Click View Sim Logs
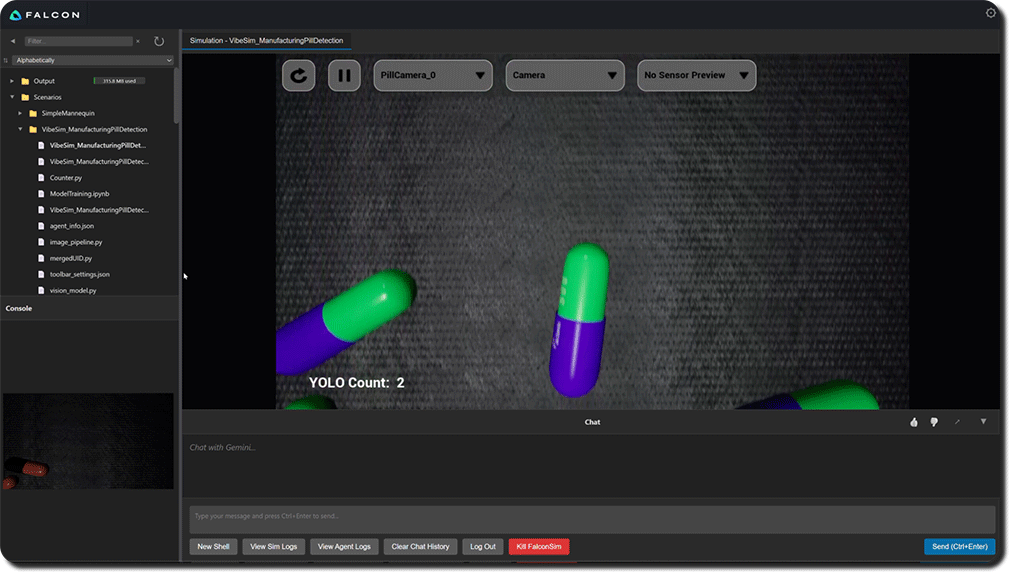 click(274, 547)
